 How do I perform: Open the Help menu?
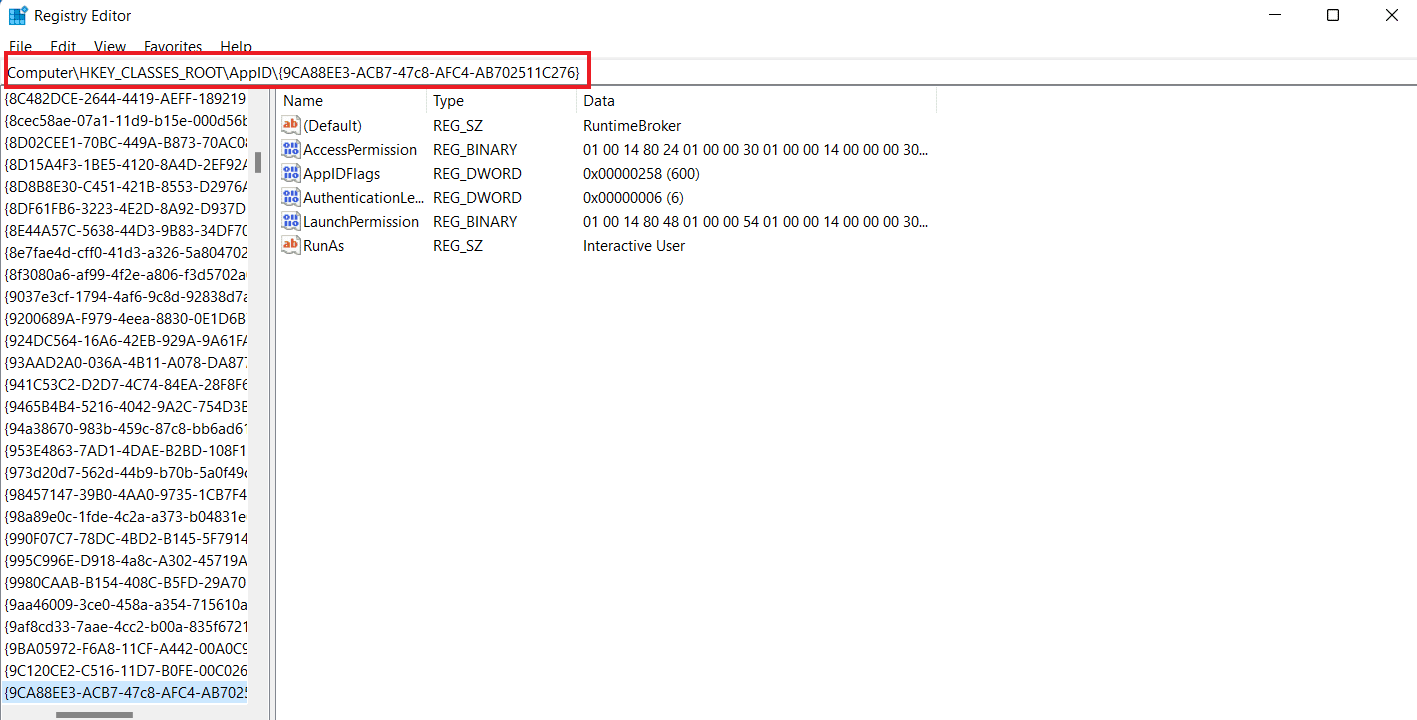click(236, 47)
